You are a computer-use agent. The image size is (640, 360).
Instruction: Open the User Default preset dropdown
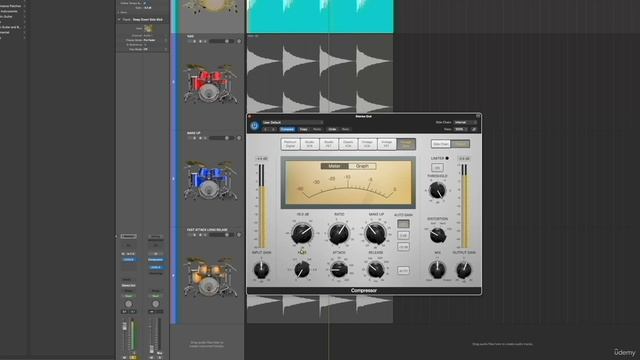click(x=292, y=122)
